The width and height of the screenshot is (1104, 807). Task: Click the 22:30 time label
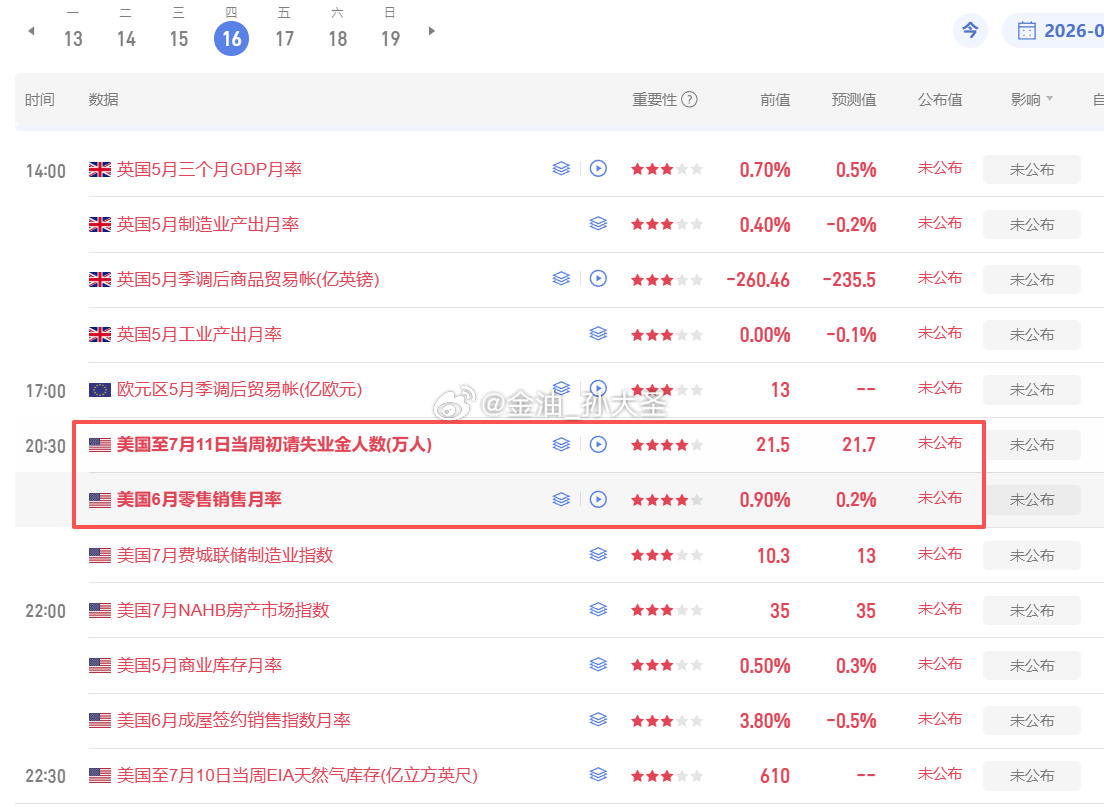click(x=45, y=775)
